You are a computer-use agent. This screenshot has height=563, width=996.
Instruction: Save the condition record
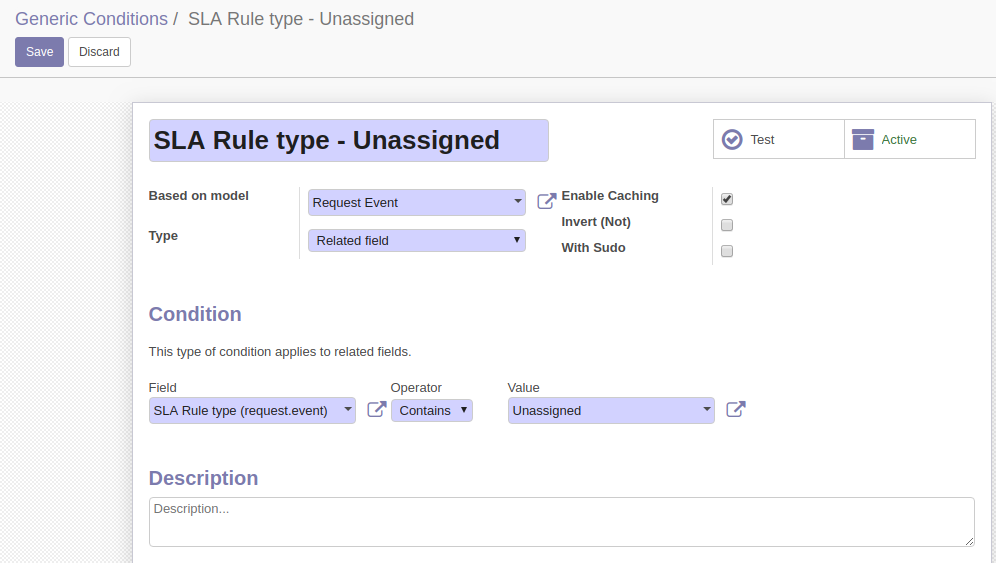[39, 52]
